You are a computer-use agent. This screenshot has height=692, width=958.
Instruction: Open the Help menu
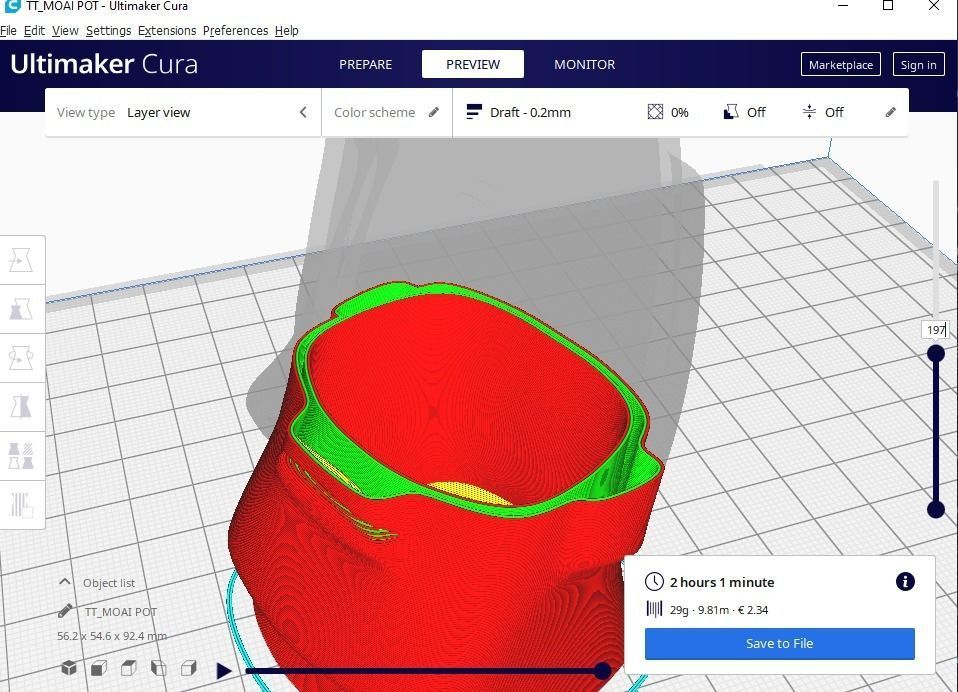point(287,31)
